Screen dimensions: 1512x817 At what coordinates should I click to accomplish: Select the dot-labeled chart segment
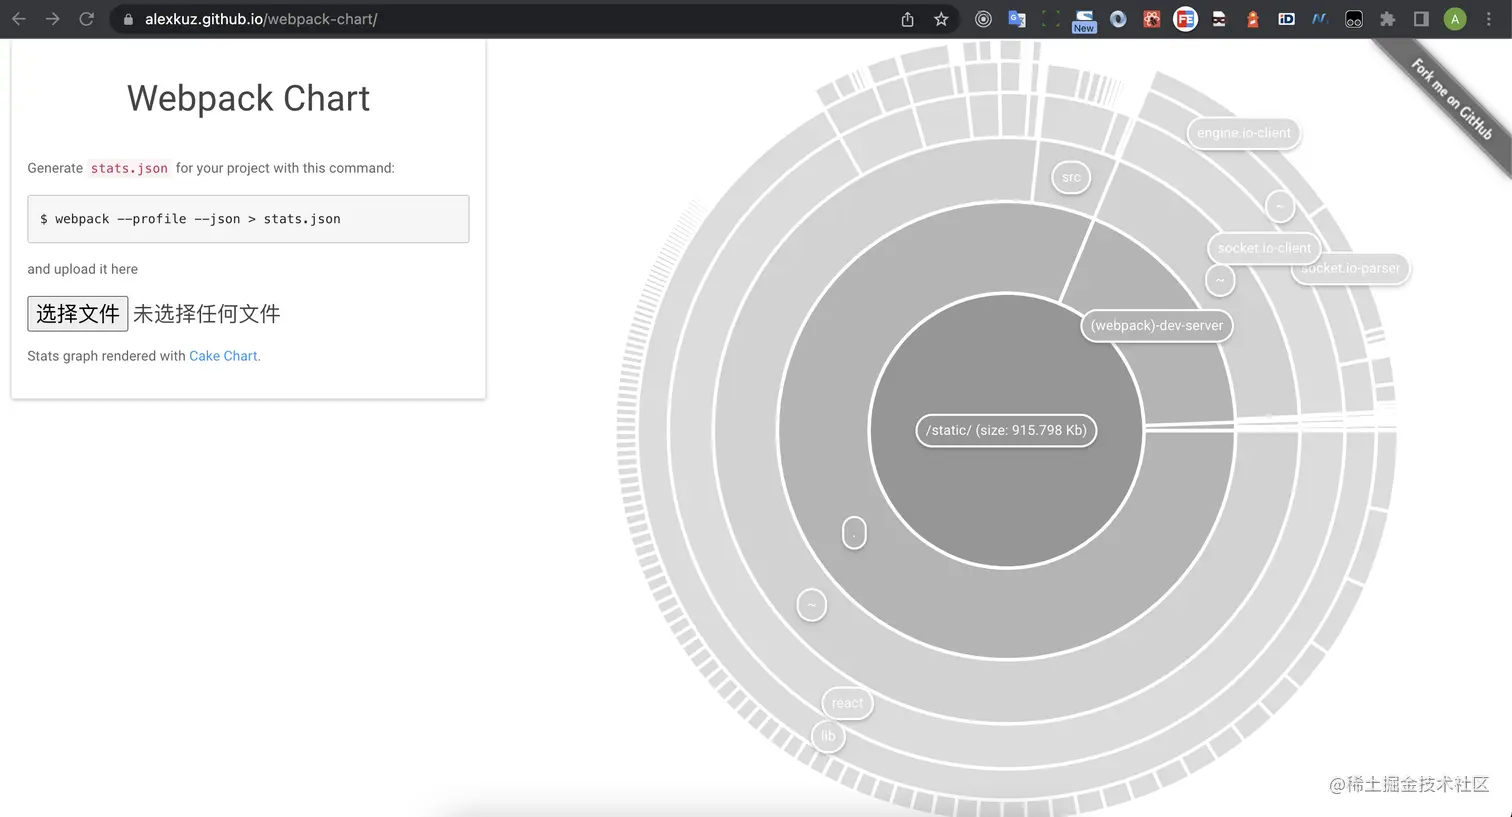[854, 533]
